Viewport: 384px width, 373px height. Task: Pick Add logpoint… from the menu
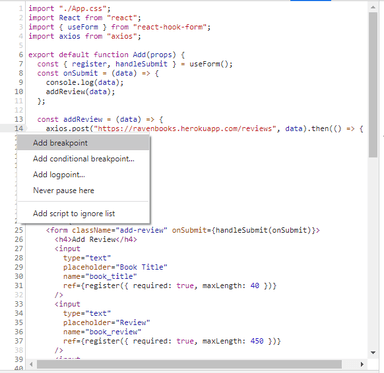pos(83,175)
